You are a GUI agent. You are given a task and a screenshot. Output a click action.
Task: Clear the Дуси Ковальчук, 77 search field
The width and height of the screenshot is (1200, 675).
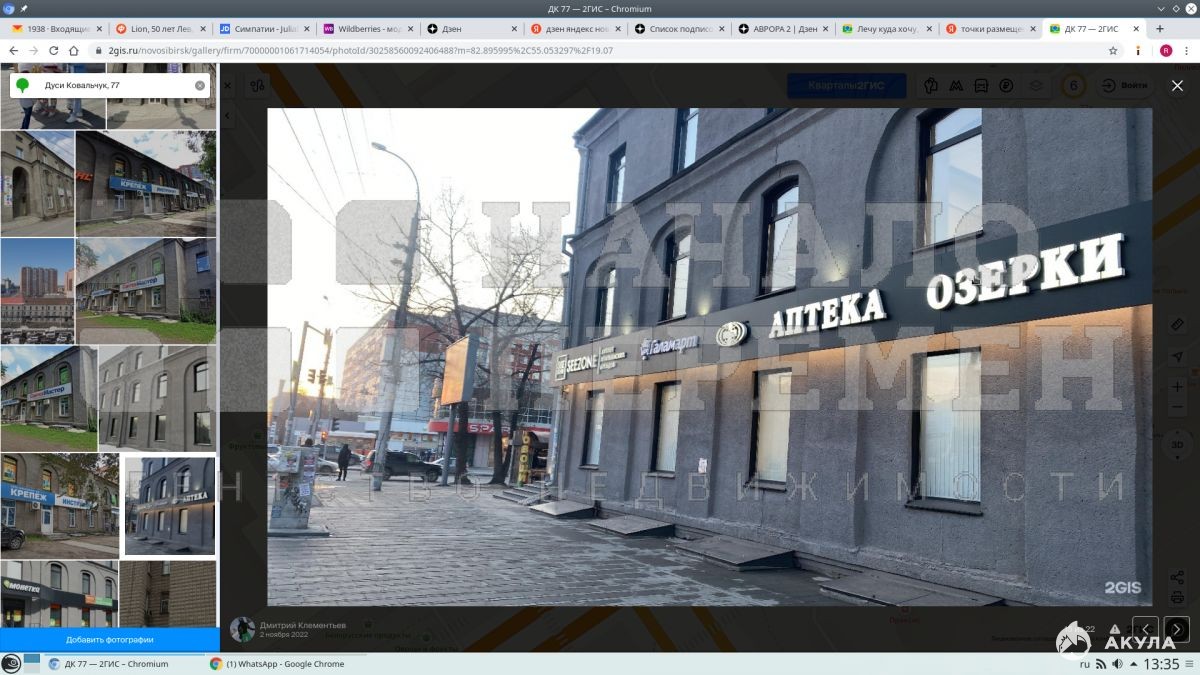(200, 86)
